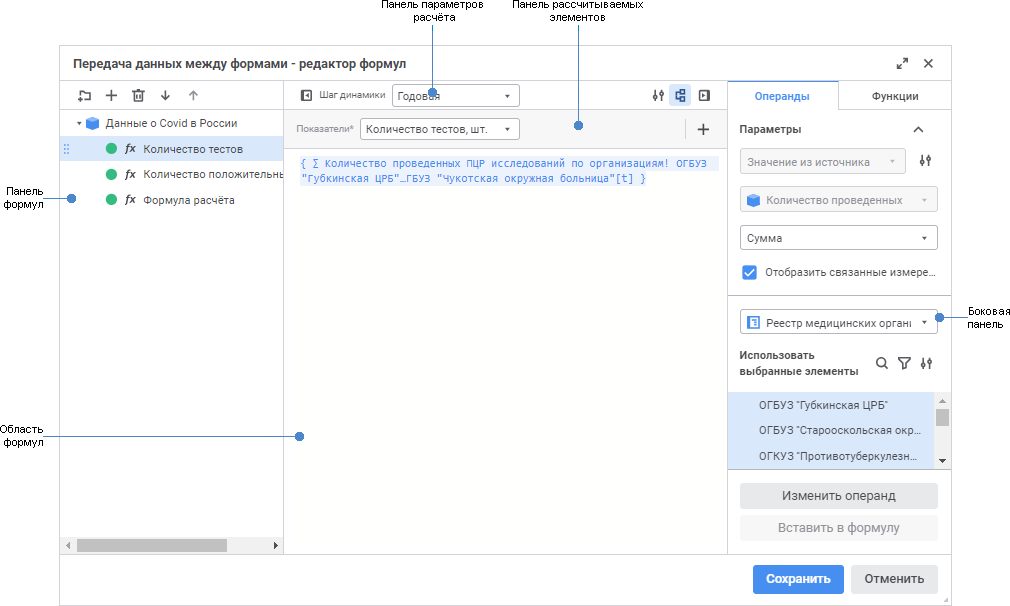This screenshot has height=606, width=1010.
Task: Click the plus icon beside Показатели row
Action: coord(703,129)
